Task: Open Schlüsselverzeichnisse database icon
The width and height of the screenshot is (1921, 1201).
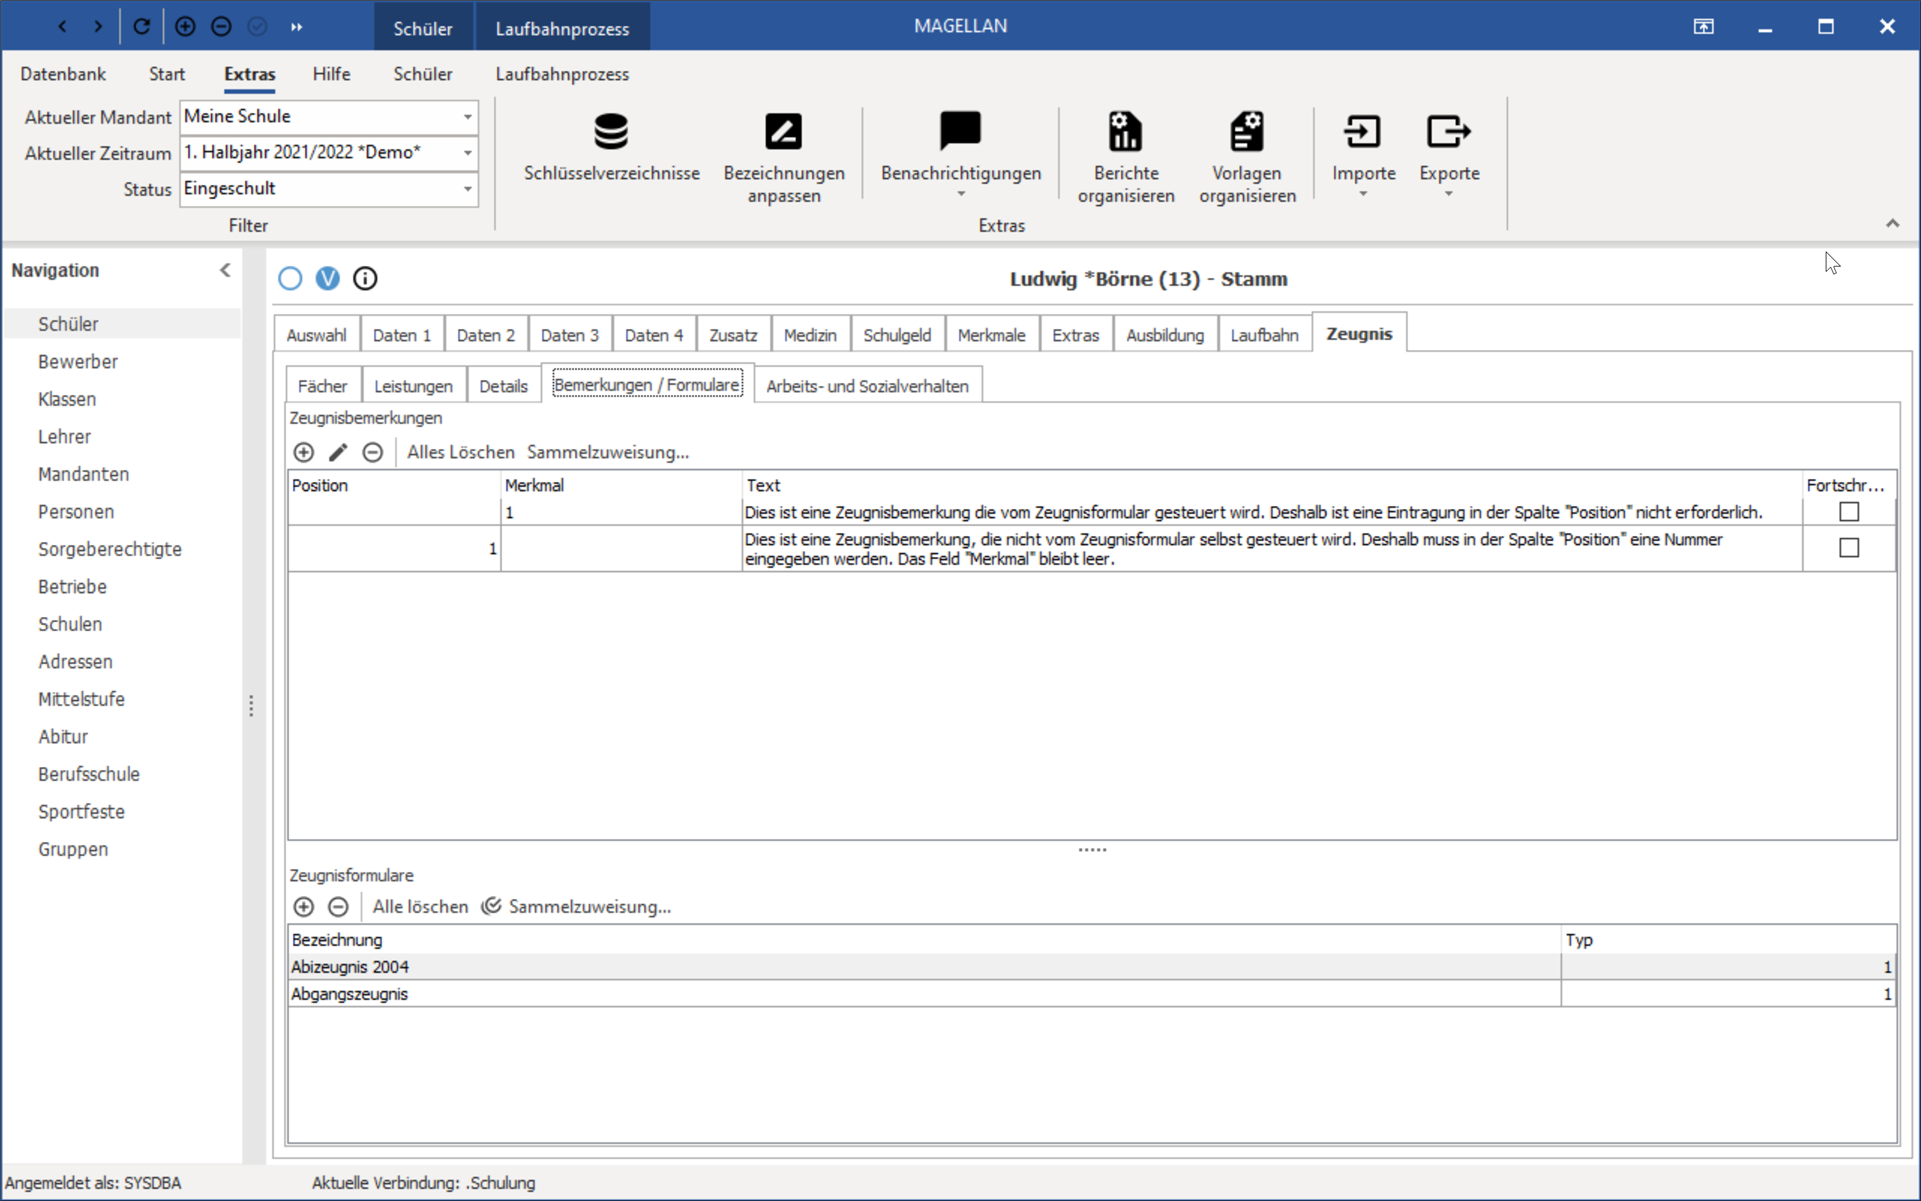Action: [x=611, y=132]
